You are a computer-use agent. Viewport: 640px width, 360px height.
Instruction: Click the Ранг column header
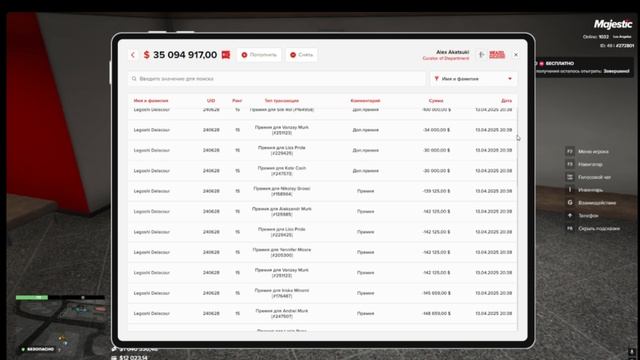pyautogui.click(x=237, y=100)
